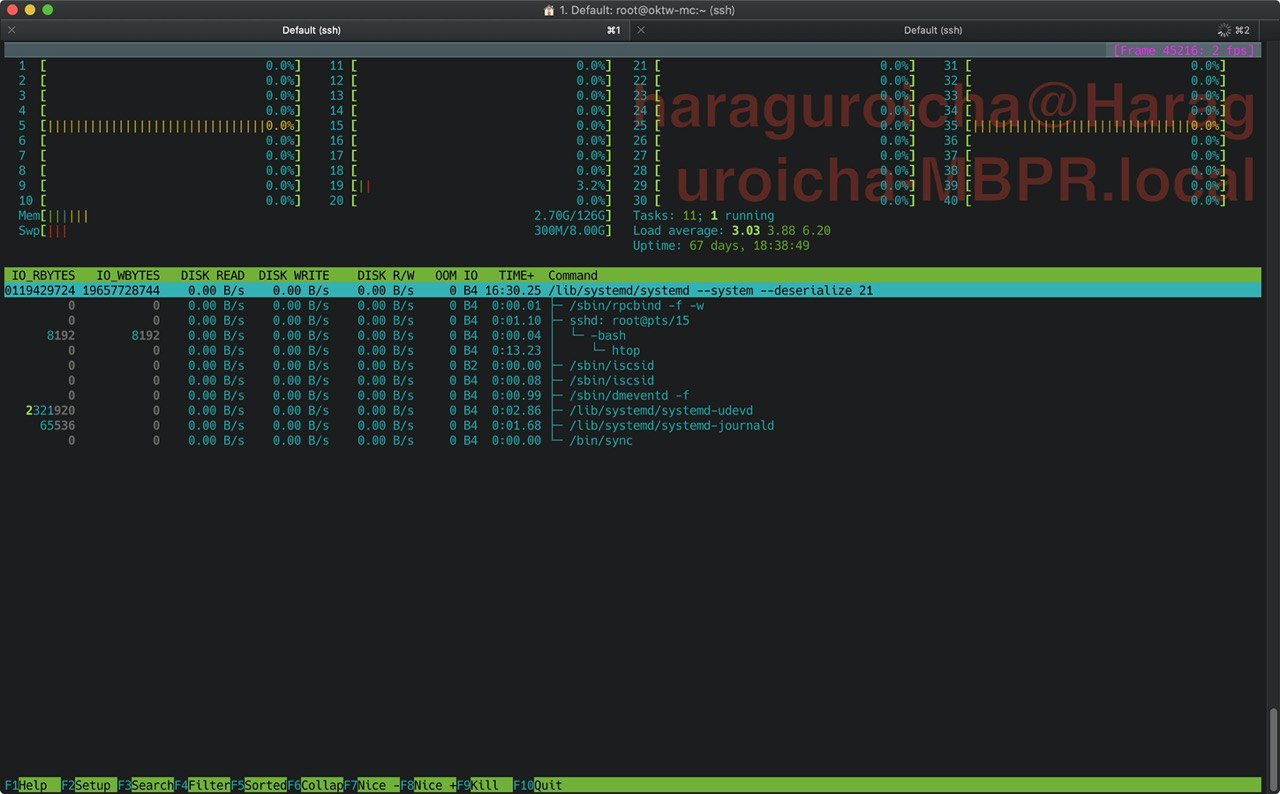Viewport: 1280px width, 794px height.
Task: Click the home icon in the window title
Action: click(549, 9)
